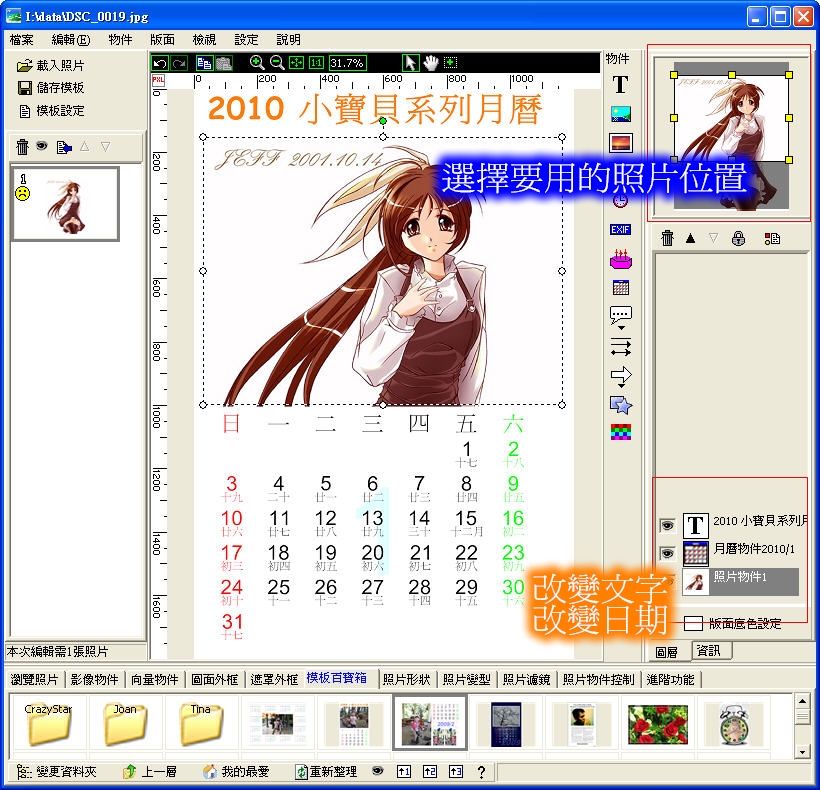820x790 pixels.
Task: Open the 物件 menu in the menu bar
Action: tap(120, 40)
